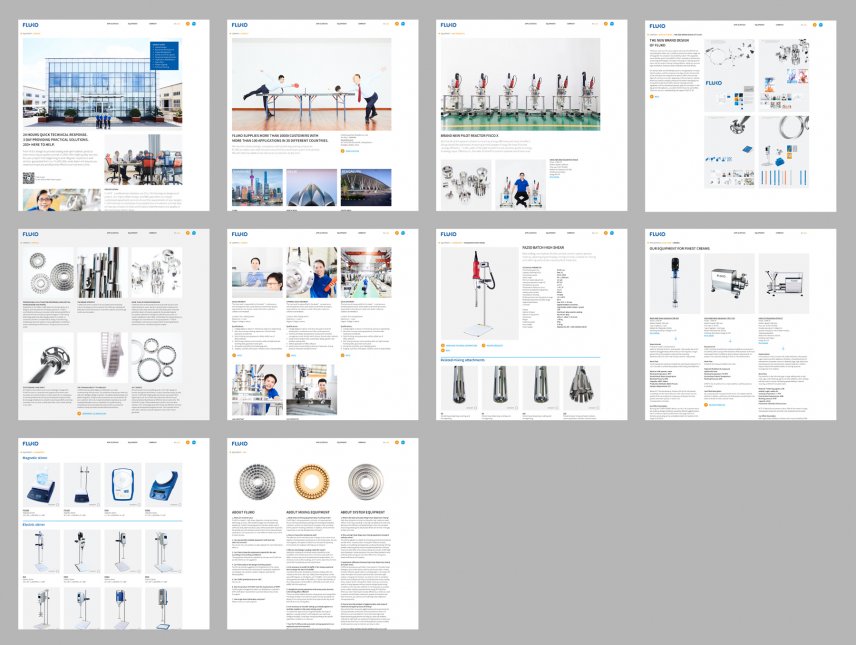The height and width of the screenshot is (645, 856).
Task: Open Equipment menu on the finest creams page
Action: click(x=760, y=233)
